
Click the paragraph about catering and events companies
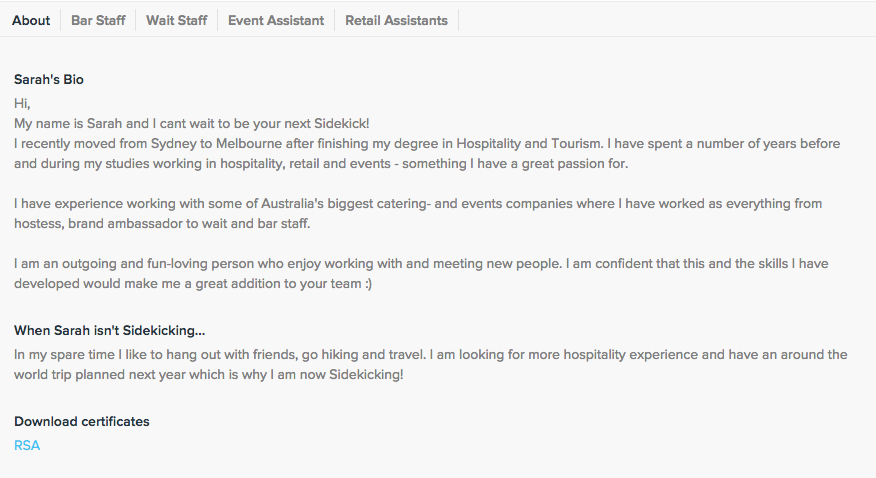point(418,204)
